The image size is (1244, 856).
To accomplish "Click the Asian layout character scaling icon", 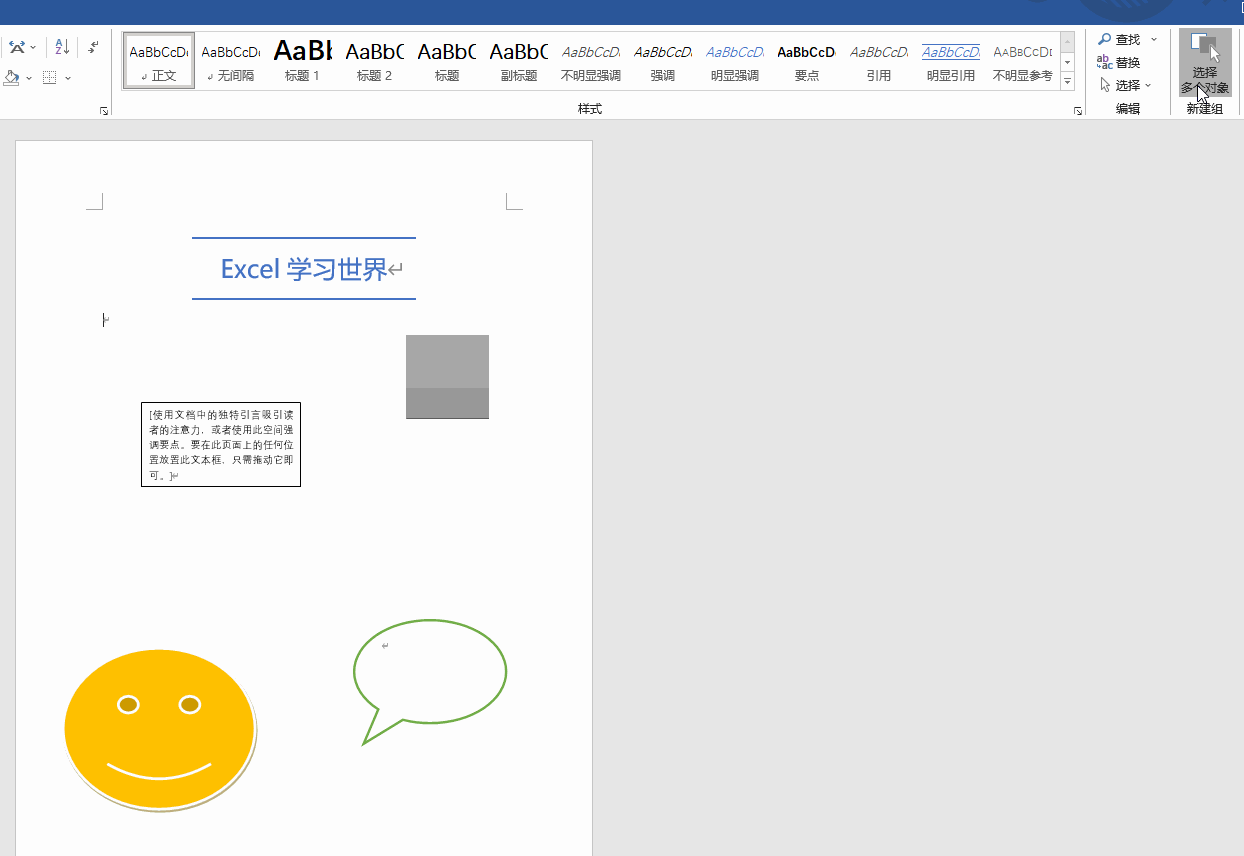I will (x=16, y=47).
